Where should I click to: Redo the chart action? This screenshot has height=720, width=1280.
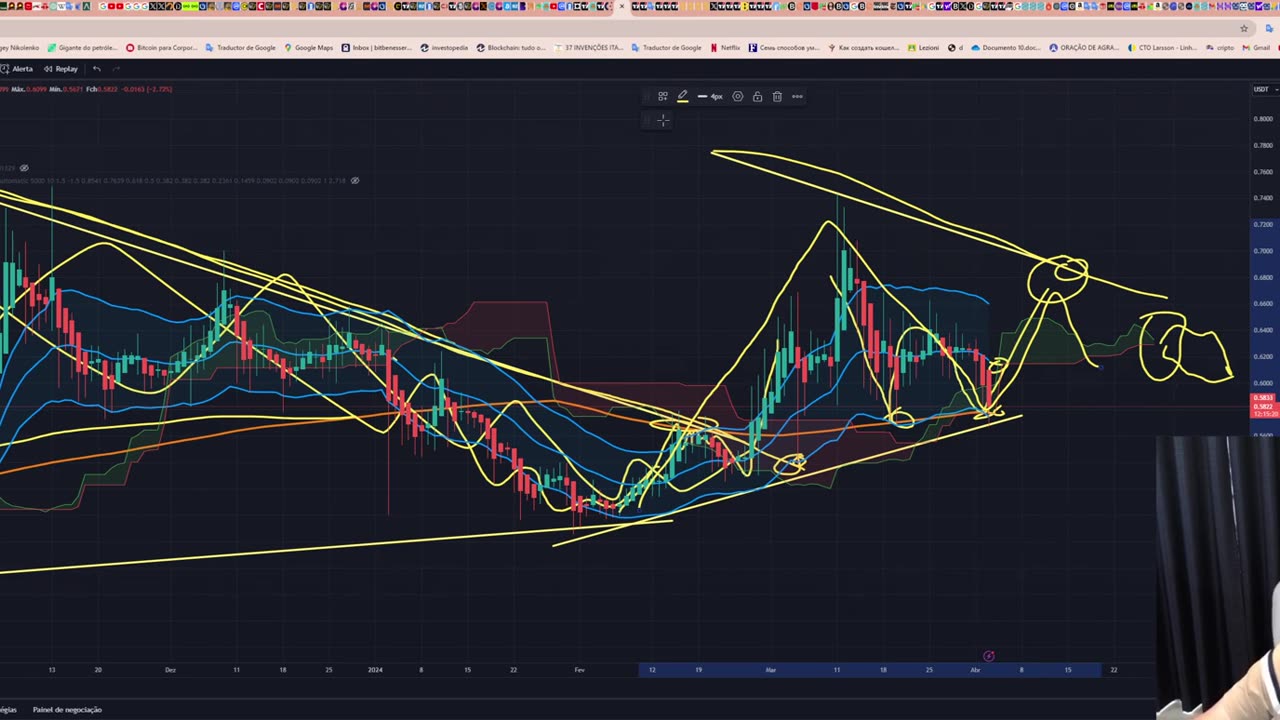[x=116, y=69]
